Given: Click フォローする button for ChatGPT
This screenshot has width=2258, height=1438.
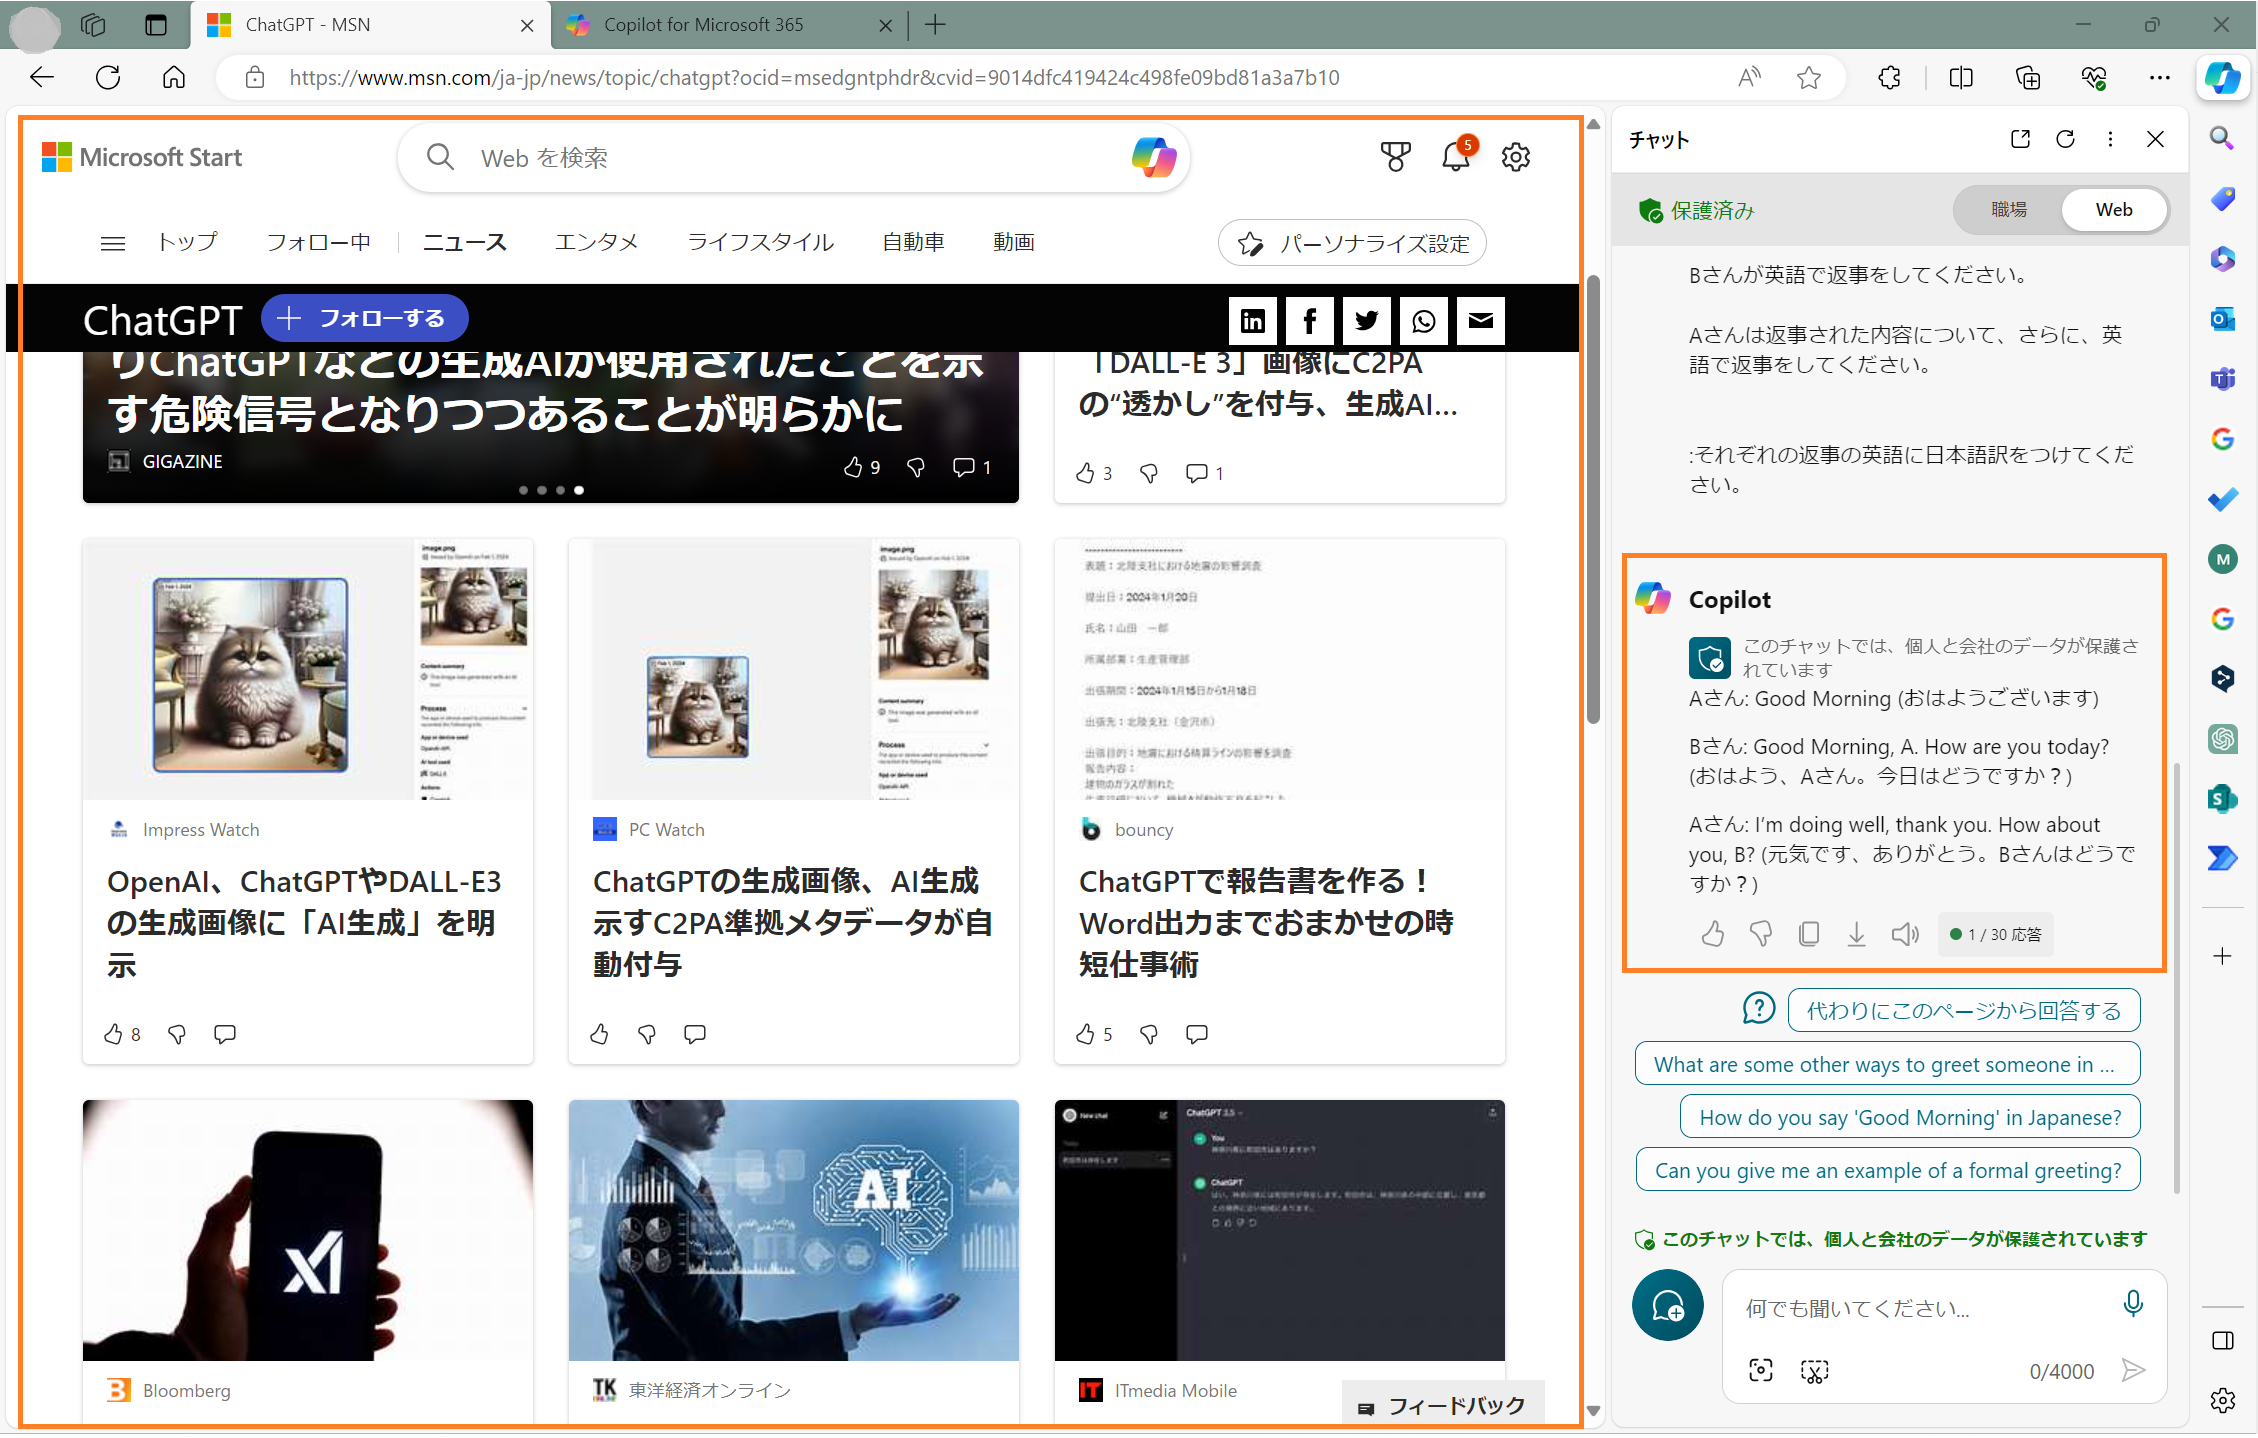Looking at the screenshot, I should (364, 319).
